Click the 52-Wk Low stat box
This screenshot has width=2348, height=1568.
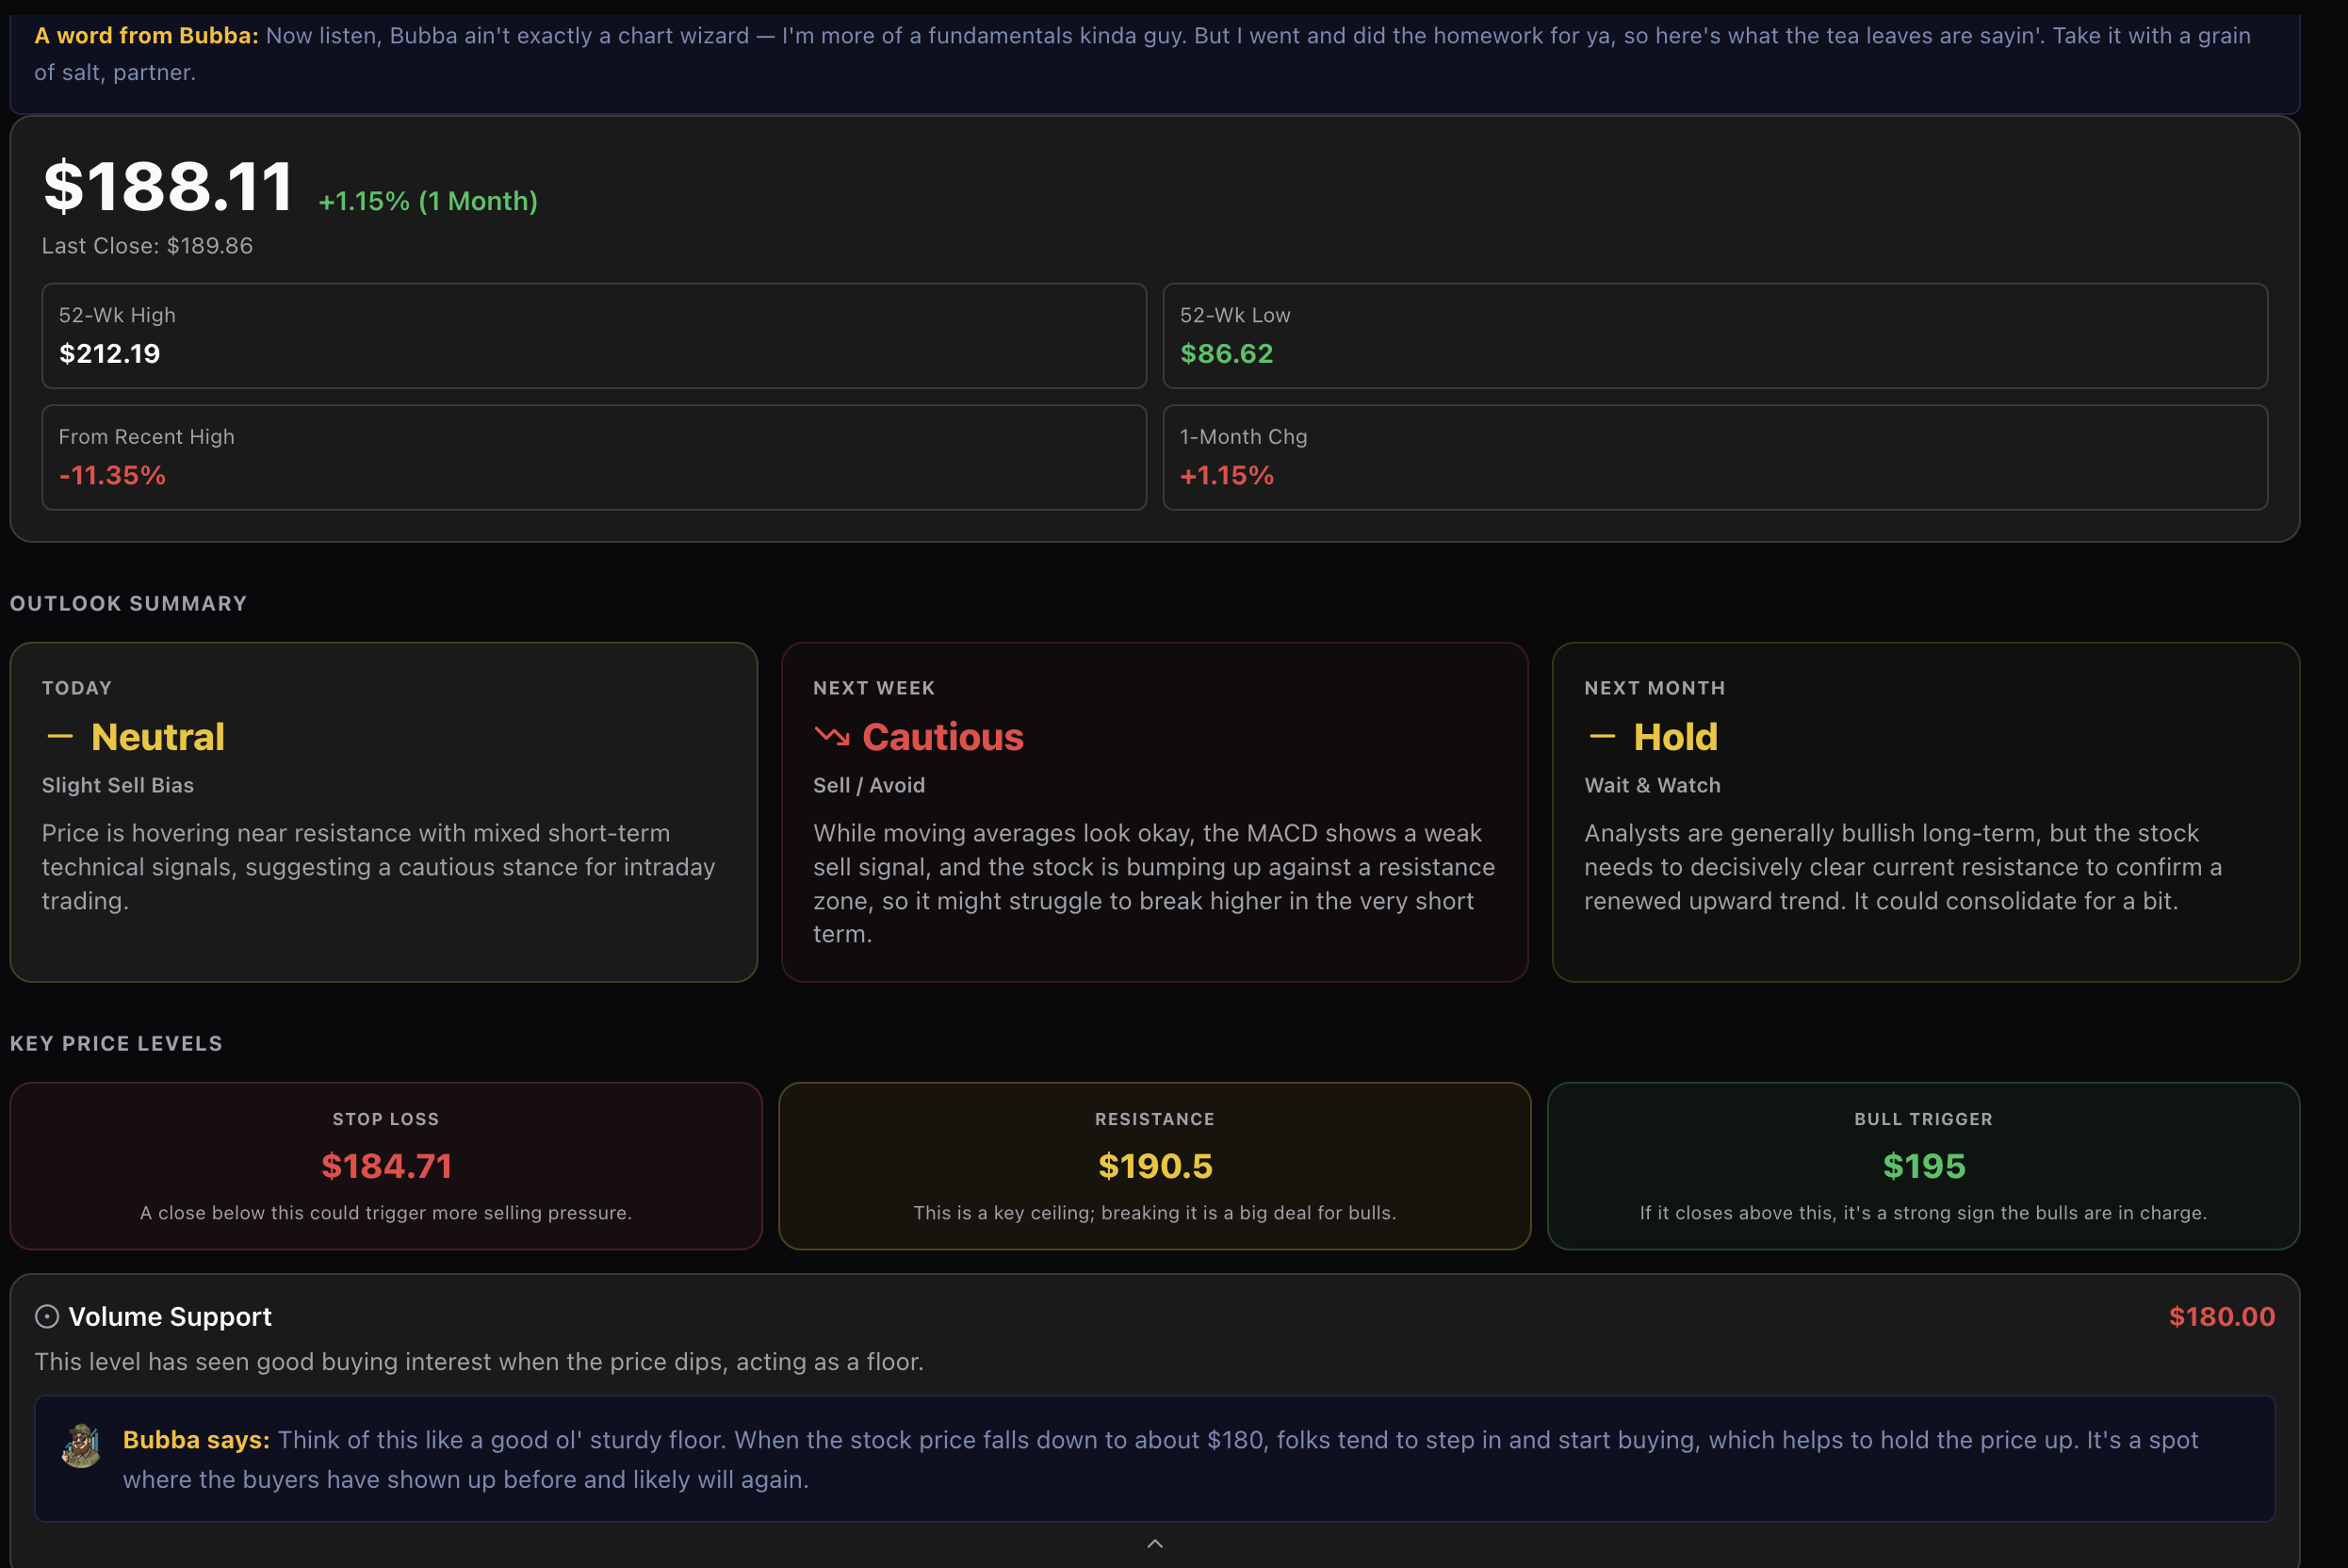[x=1714, y=336]
